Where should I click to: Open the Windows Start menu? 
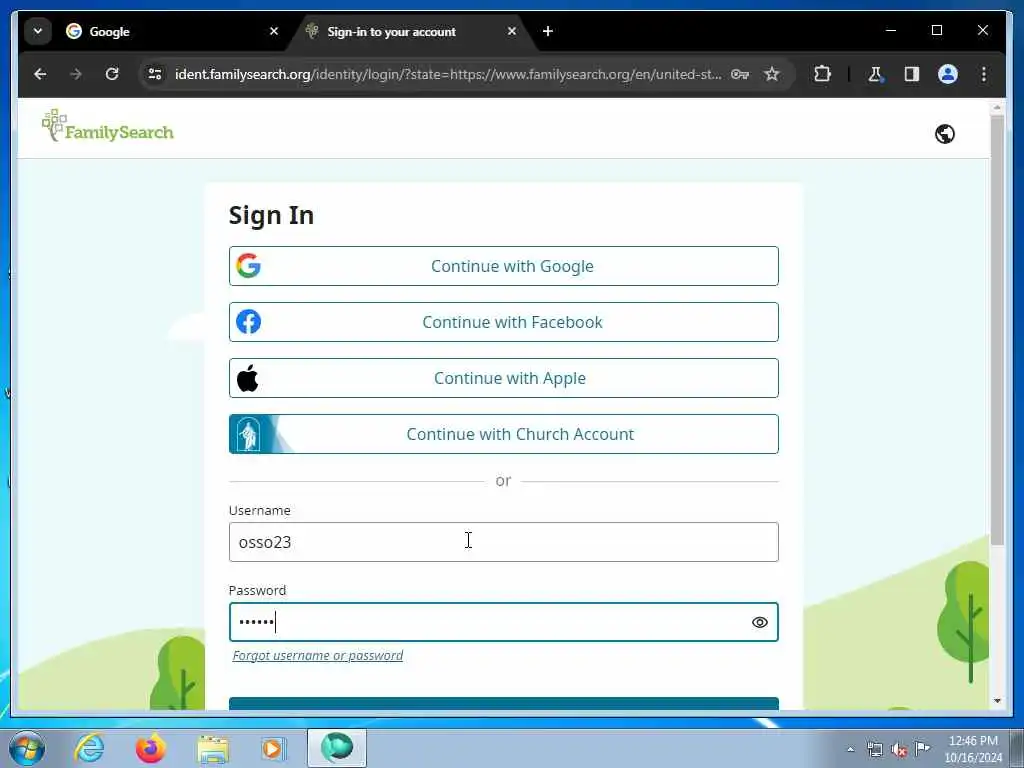pos(27,748)
